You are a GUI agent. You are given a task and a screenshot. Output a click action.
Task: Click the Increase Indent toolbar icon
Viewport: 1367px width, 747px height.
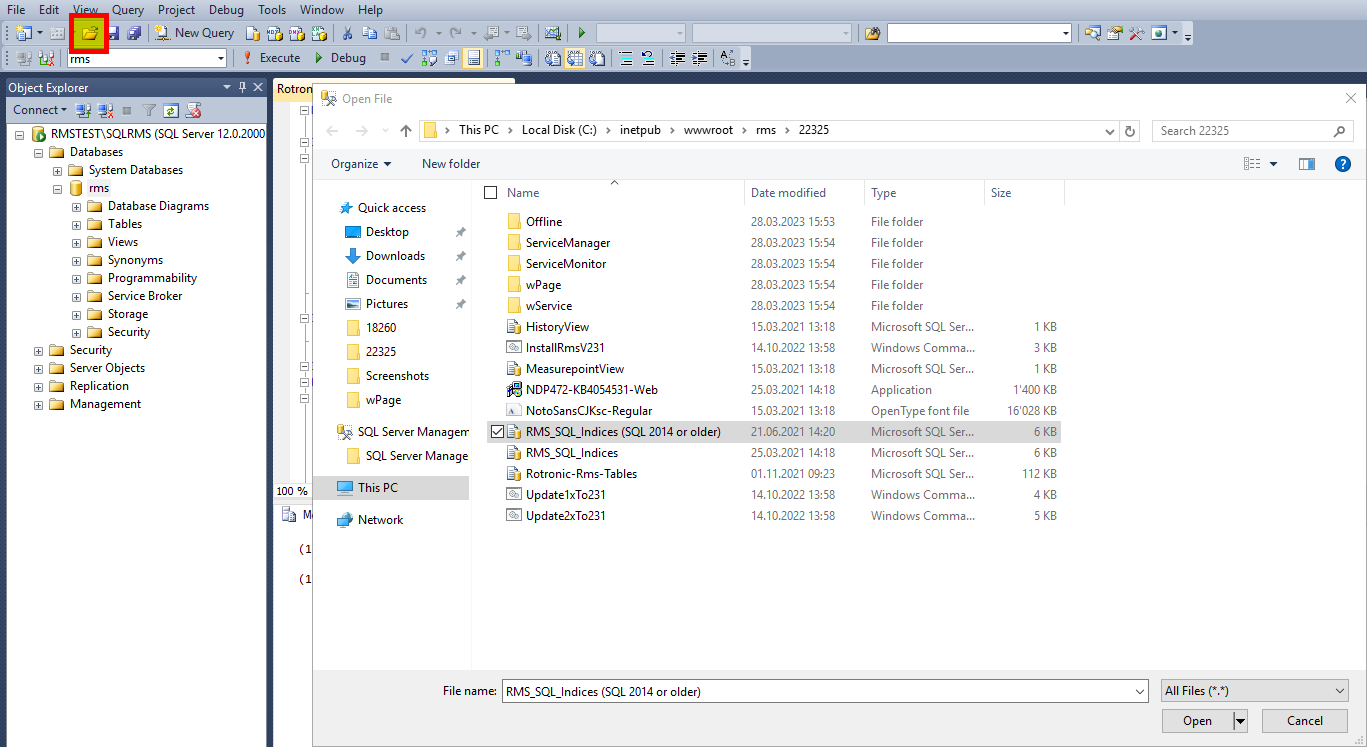pyautogui.click(x=698, y=58)
